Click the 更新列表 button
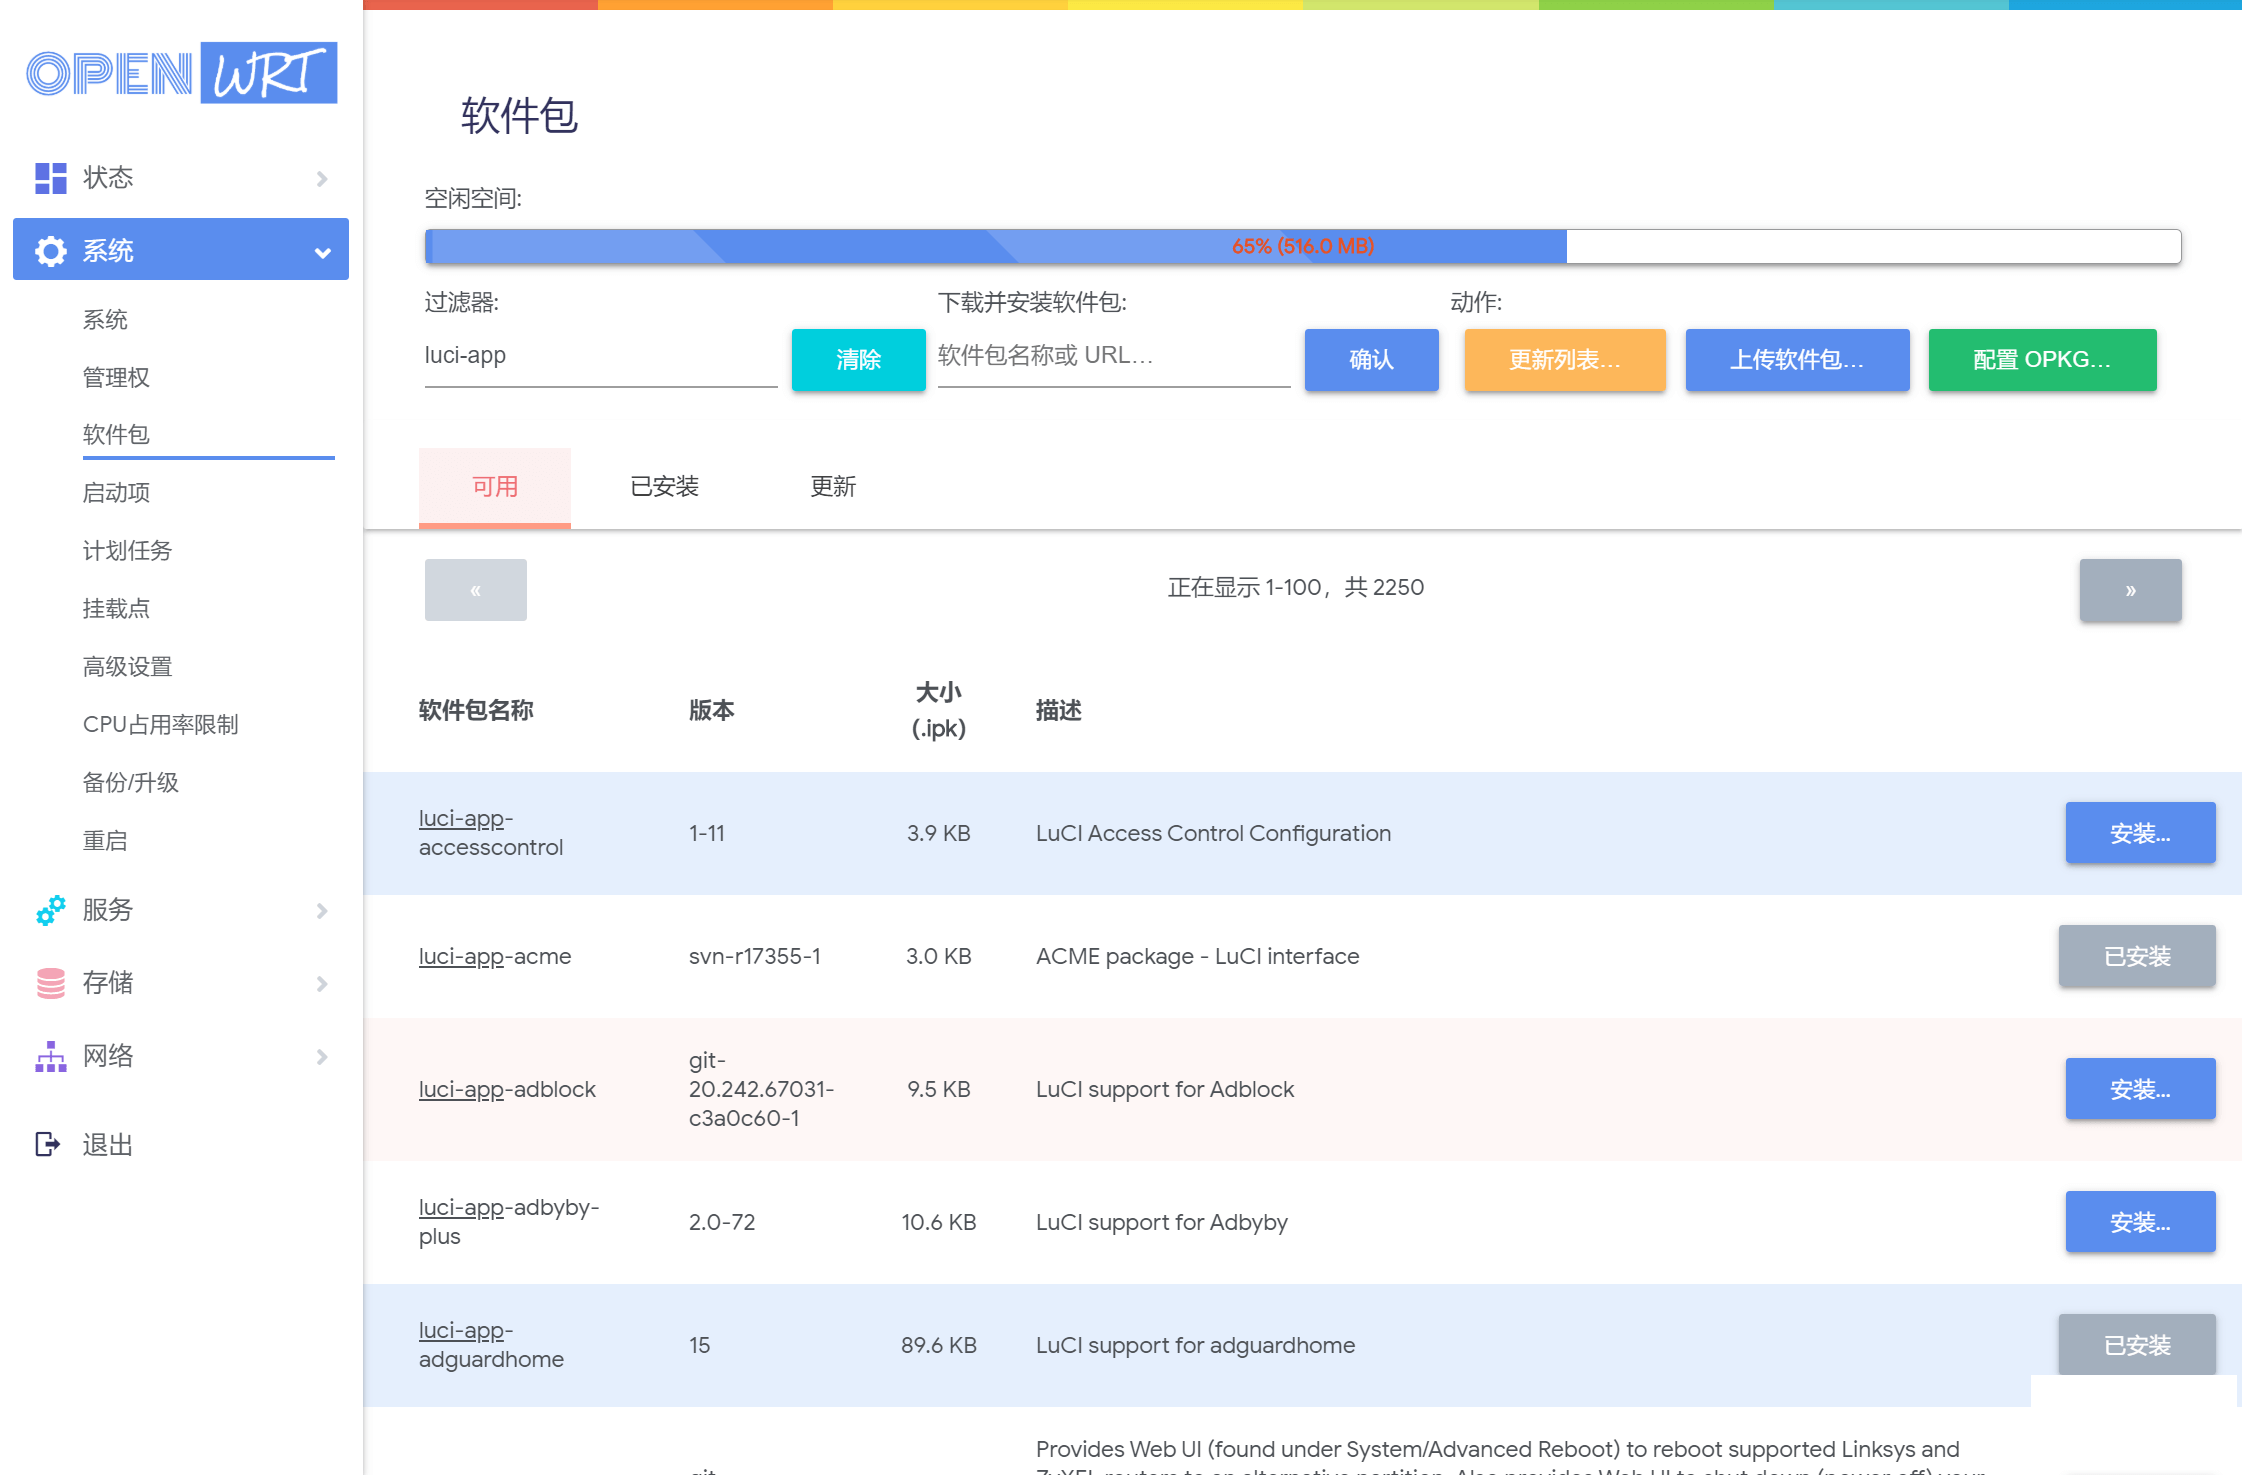Image resolution: width=2242 pixels, height=1475 pixels. 1565,360
